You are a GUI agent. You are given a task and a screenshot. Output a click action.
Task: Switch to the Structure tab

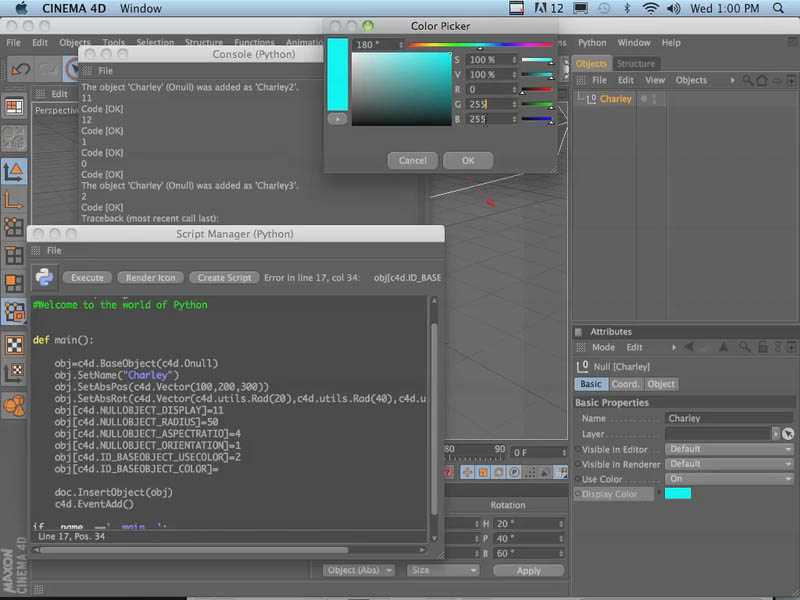[x=636, y=63]
